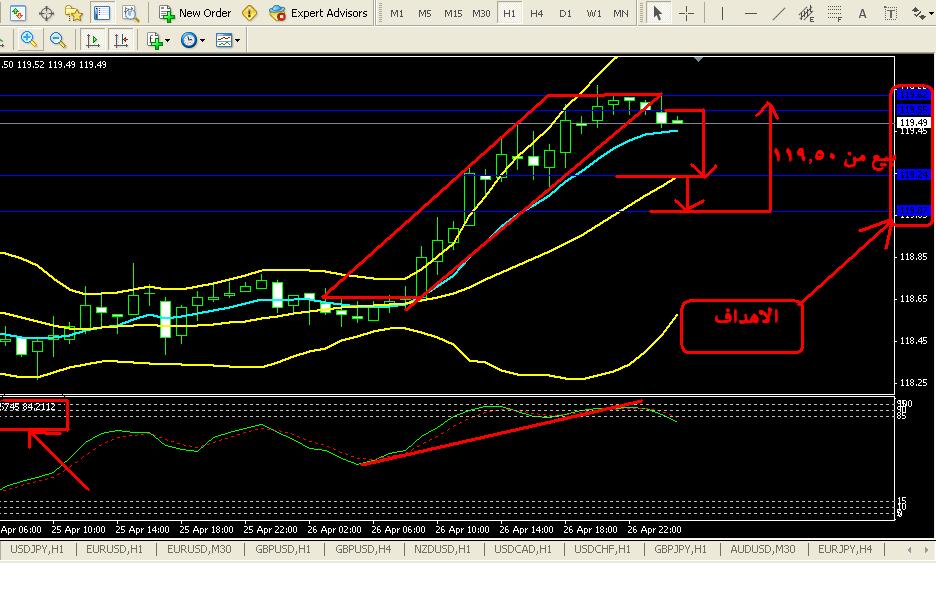Select the Trendline drawing tool
936x606 pixels.
[x=778, y=13]
